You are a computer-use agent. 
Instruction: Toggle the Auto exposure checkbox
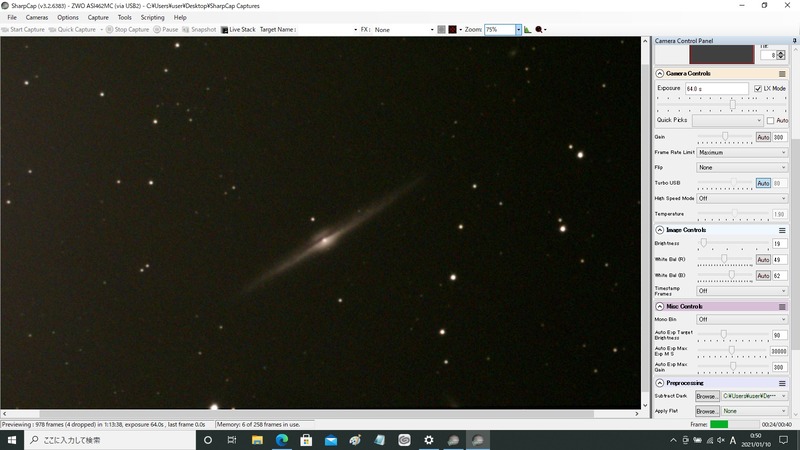770,120
